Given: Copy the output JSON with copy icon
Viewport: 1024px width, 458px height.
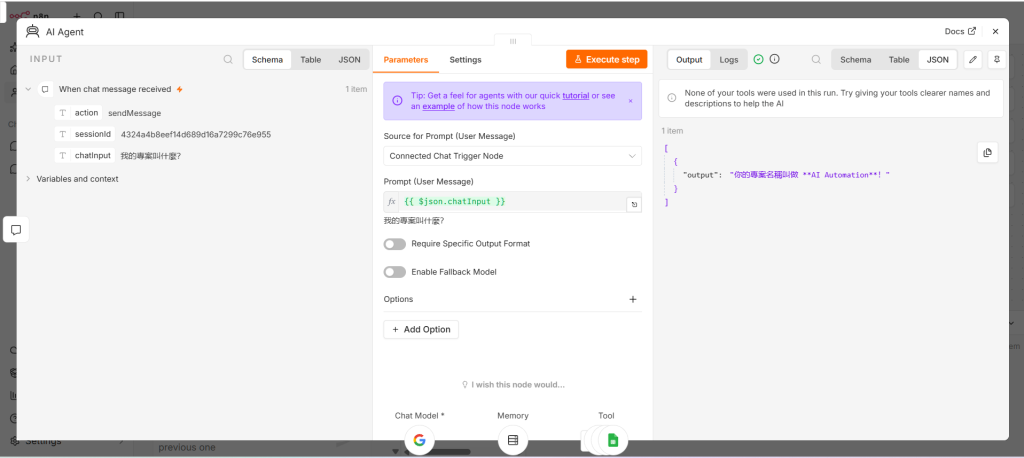Looking at the screenshot, I should tap(987, 152).
